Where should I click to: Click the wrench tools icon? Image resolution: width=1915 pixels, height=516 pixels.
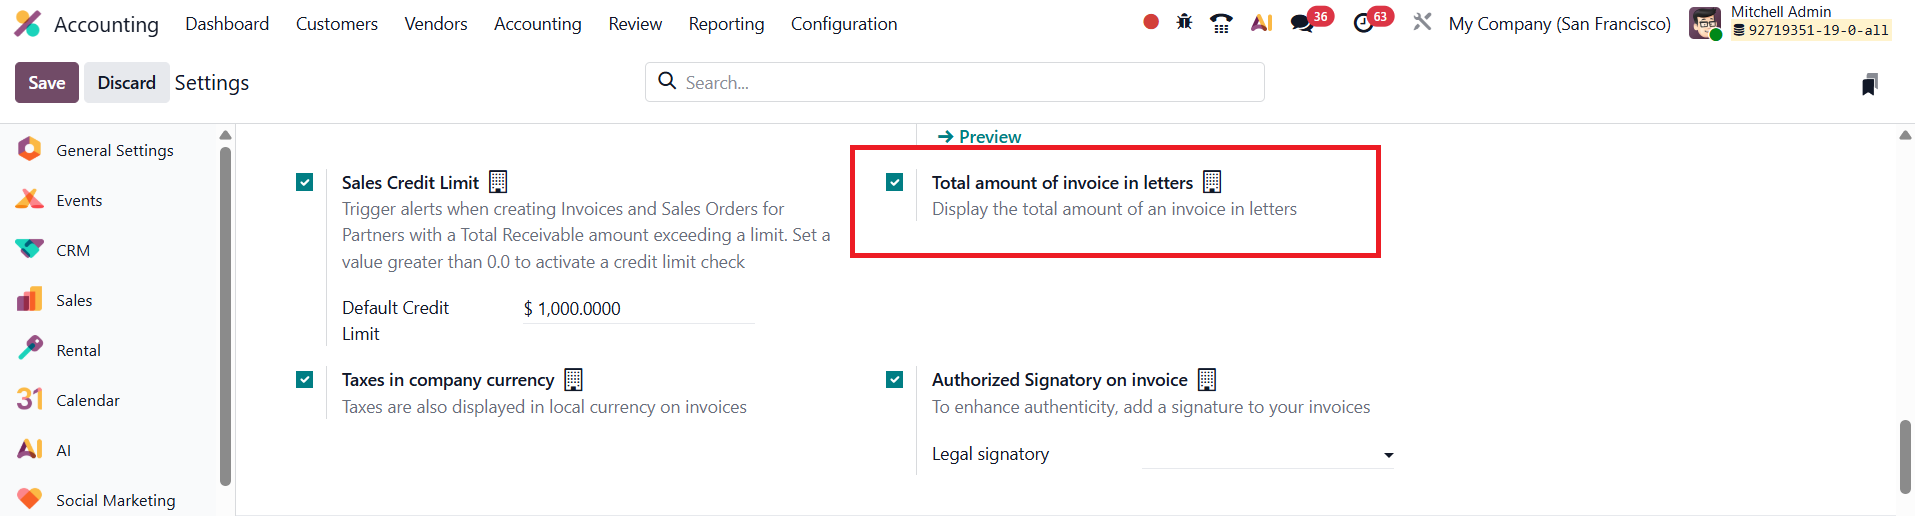click(x=1422, y=22)
